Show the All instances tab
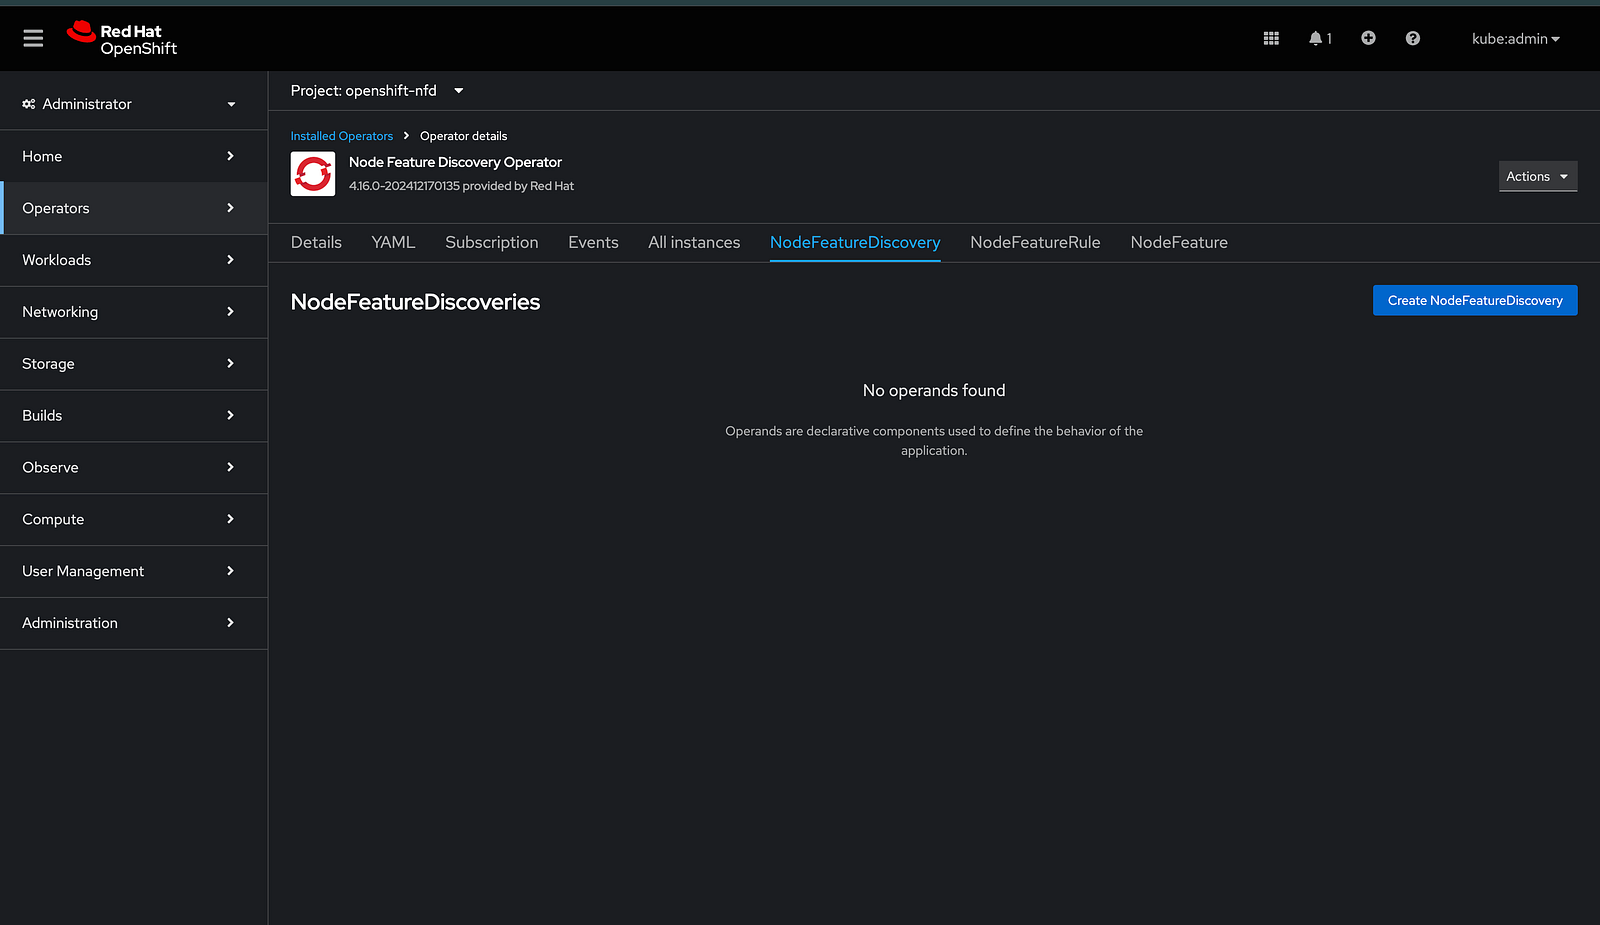Viewport: 1600px width, 925px height. pyautogui.click(x=694, y=243)
